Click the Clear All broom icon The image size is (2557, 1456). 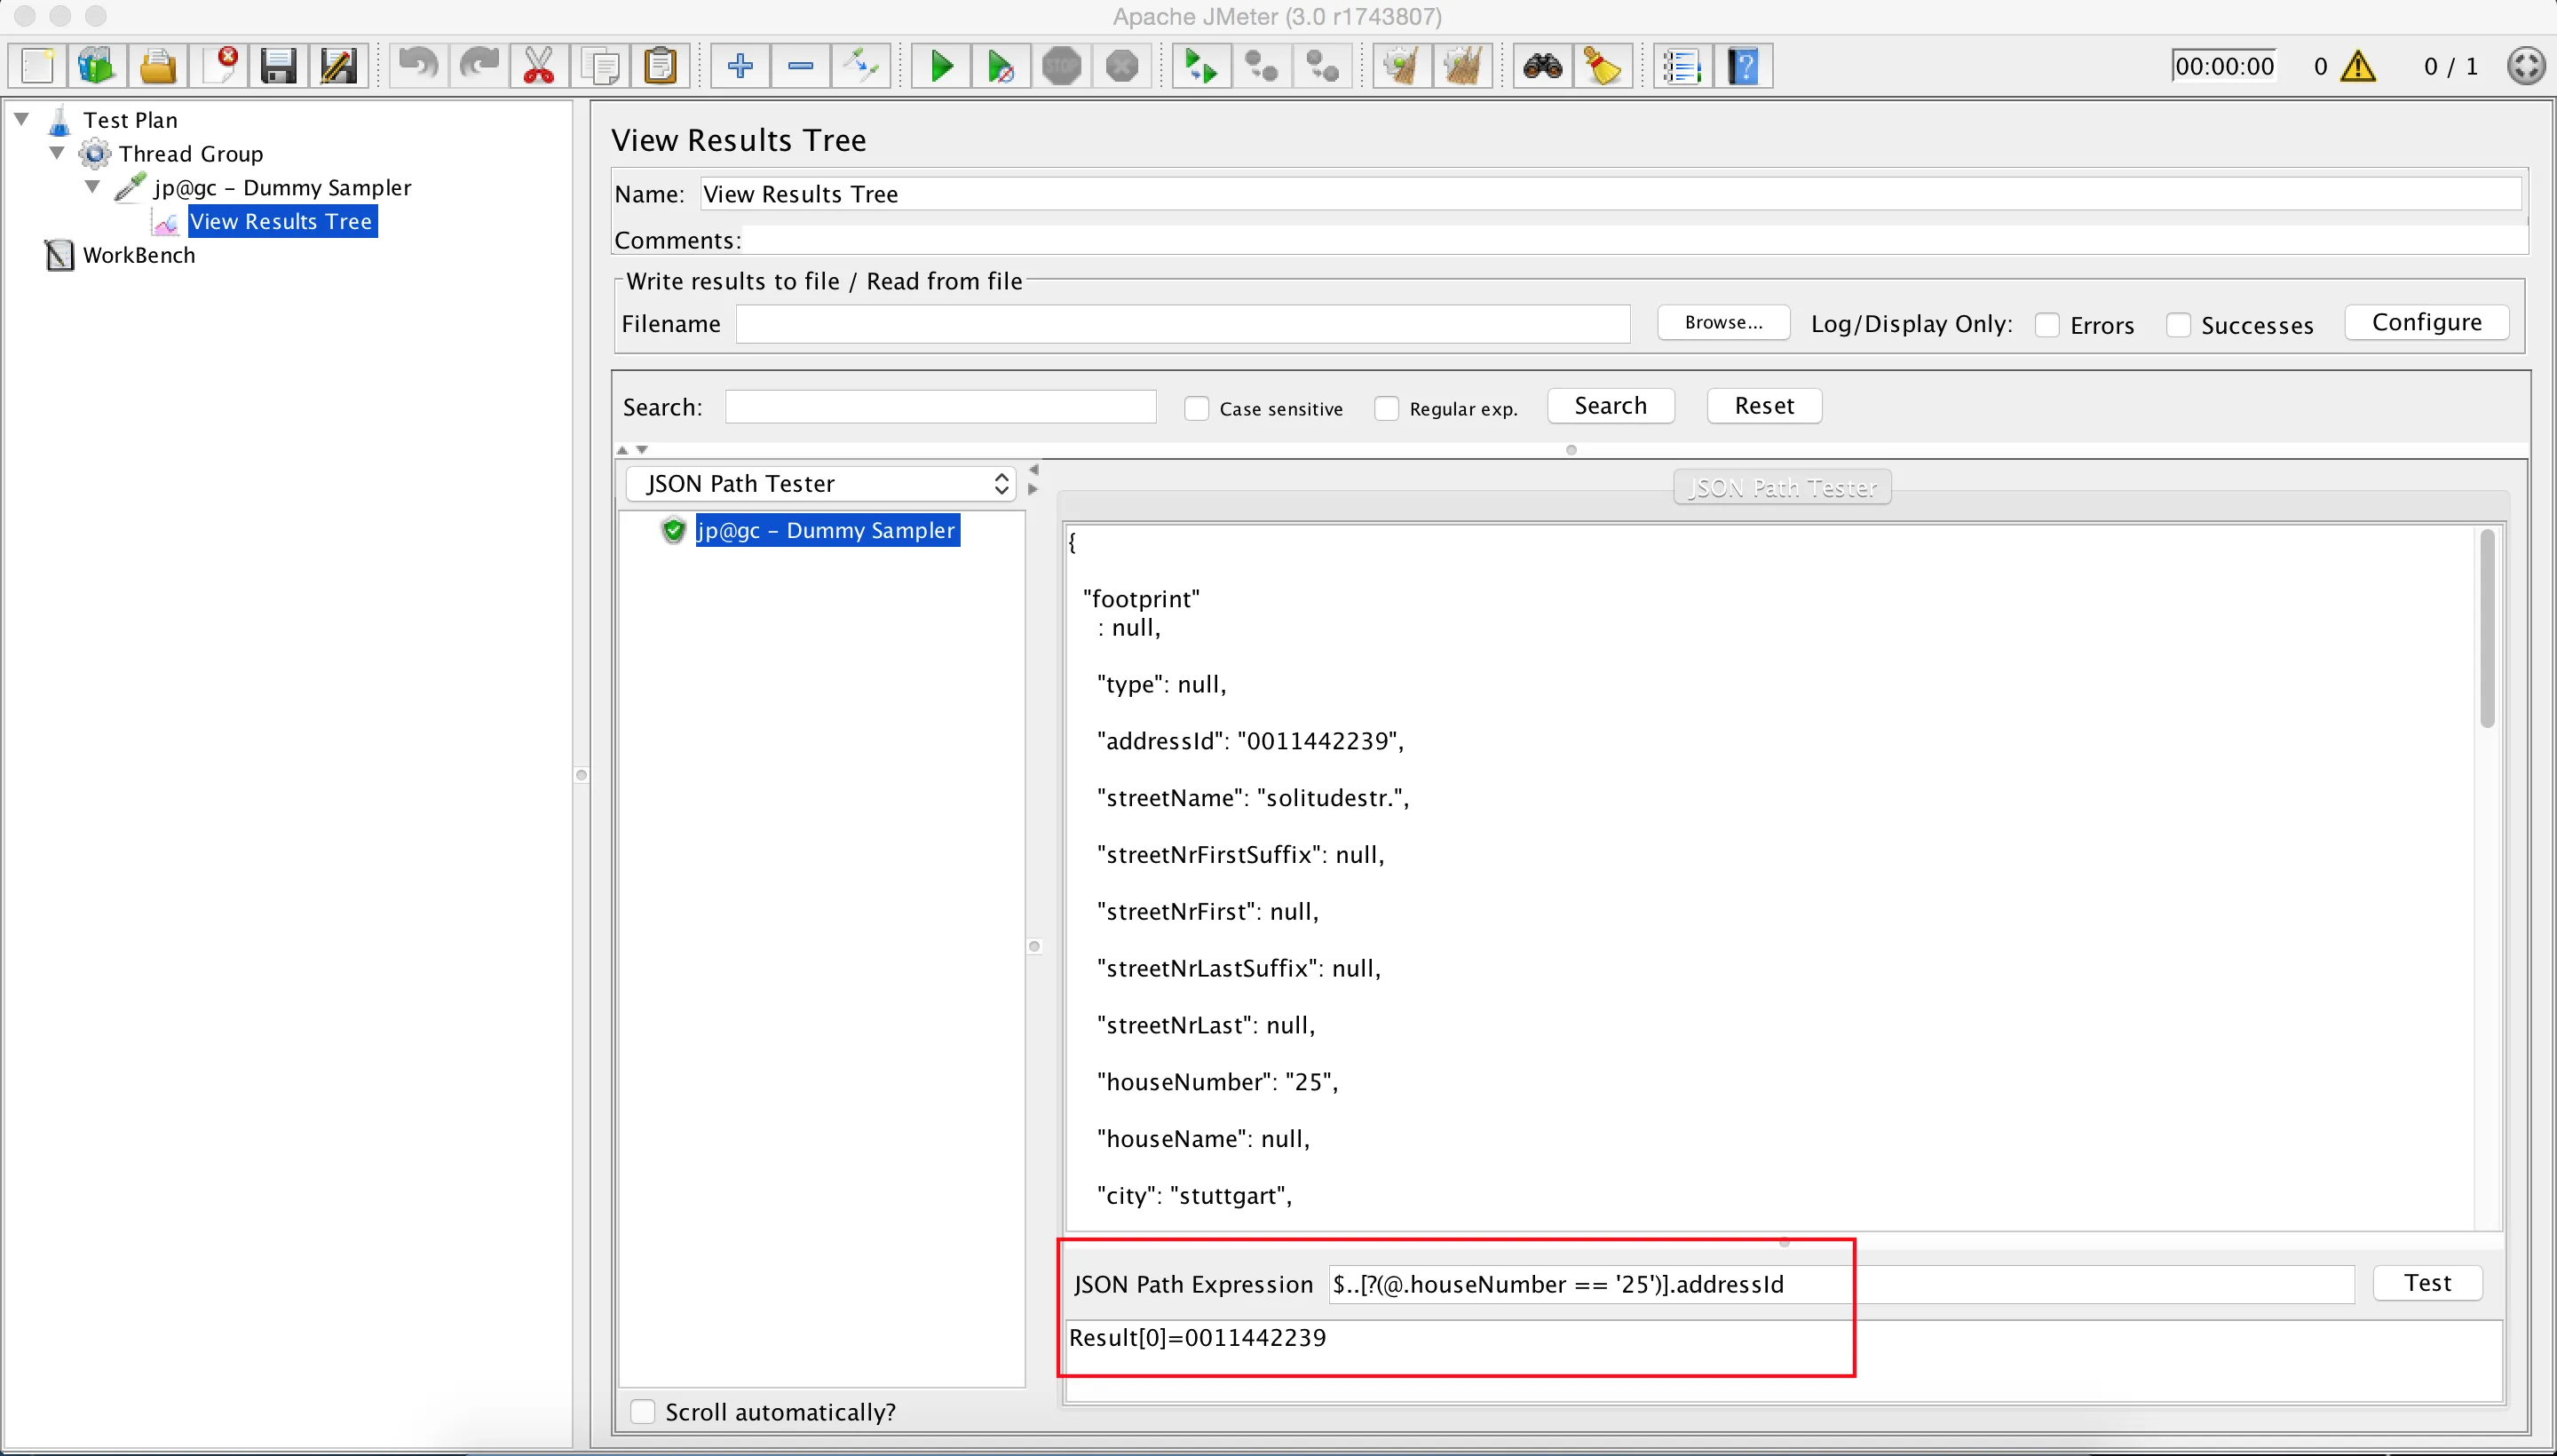1462,66
